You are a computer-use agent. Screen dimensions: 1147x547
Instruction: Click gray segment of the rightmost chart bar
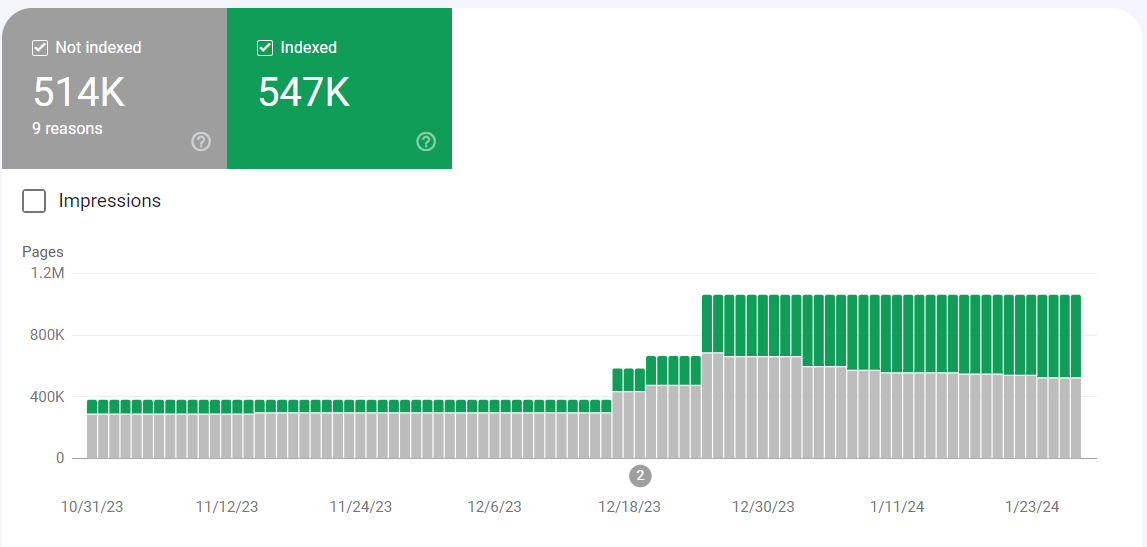pos(1075,418)
